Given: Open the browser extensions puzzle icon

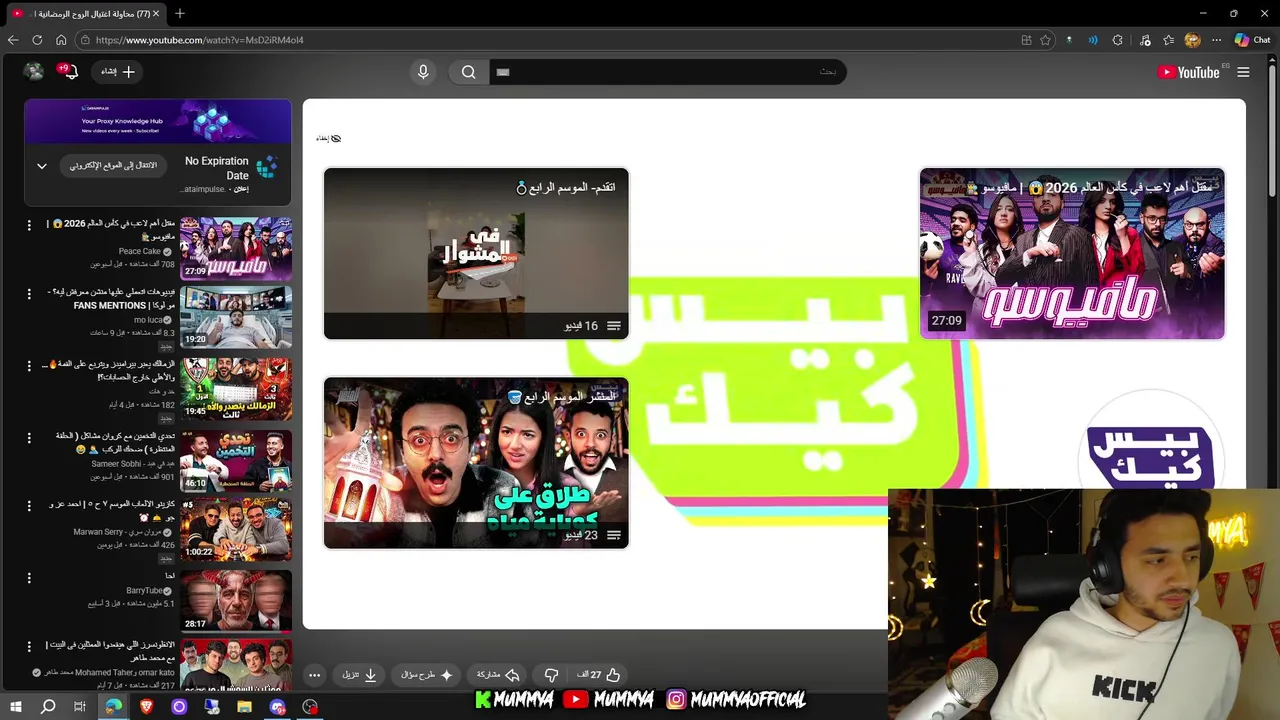Looking at the screenshot, I should (1118, 40).
